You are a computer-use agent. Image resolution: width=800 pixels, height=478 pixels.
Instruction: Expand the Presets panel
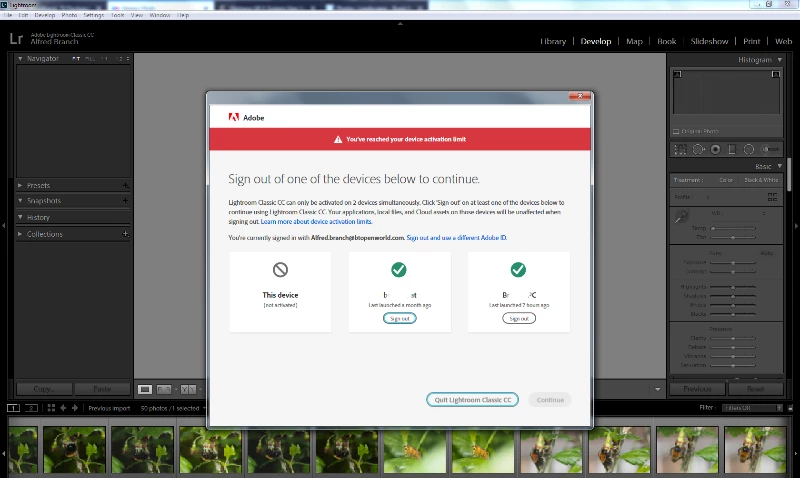(20, 185)
